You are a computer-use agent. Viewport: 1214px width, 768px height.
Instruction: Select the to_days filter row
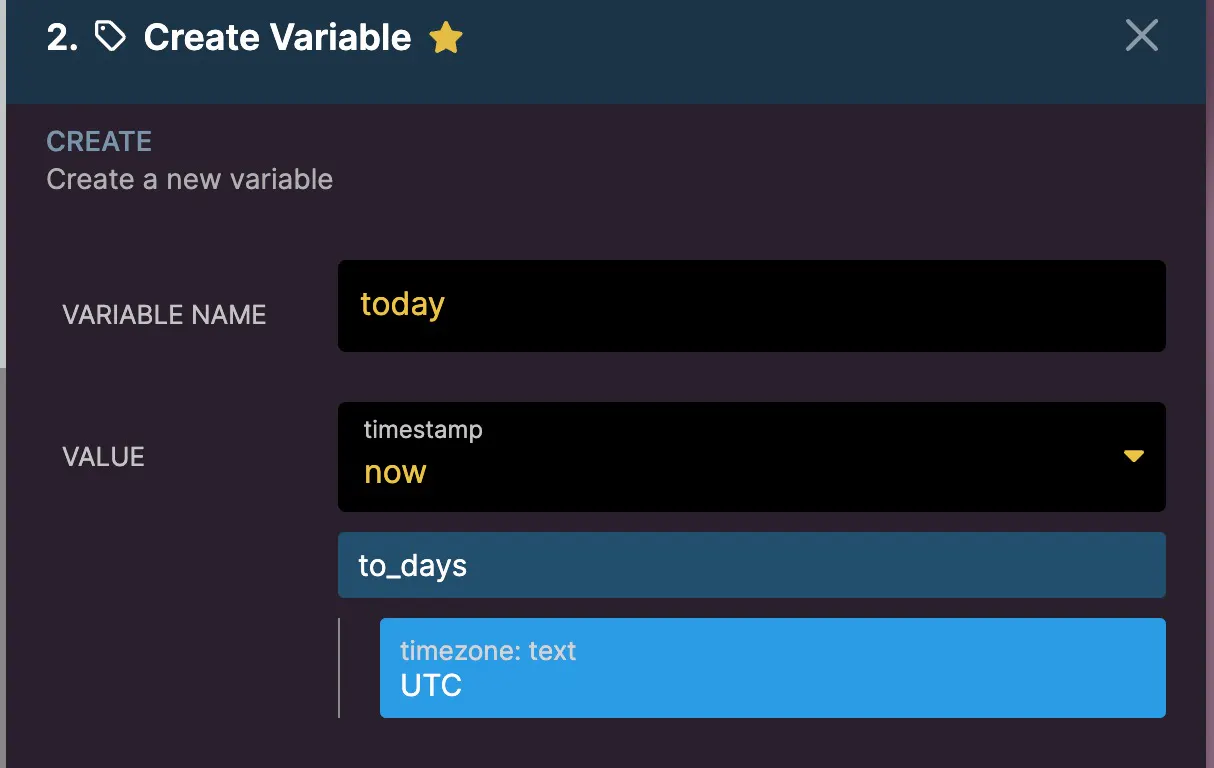pyautogui.click(x=751, y=565)
